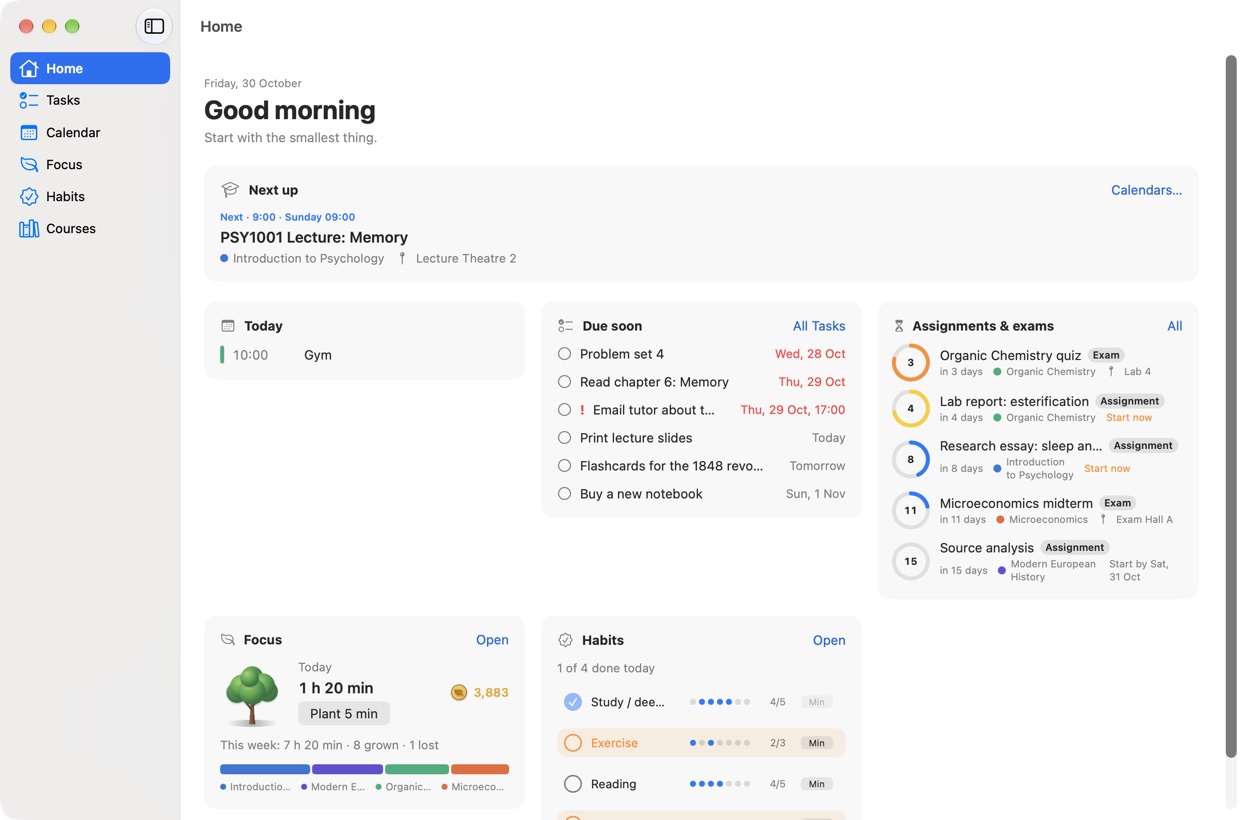Screen dimensions: 1240x820
Task: Open the Focus card via Open link
Action: tap(492, 640)
